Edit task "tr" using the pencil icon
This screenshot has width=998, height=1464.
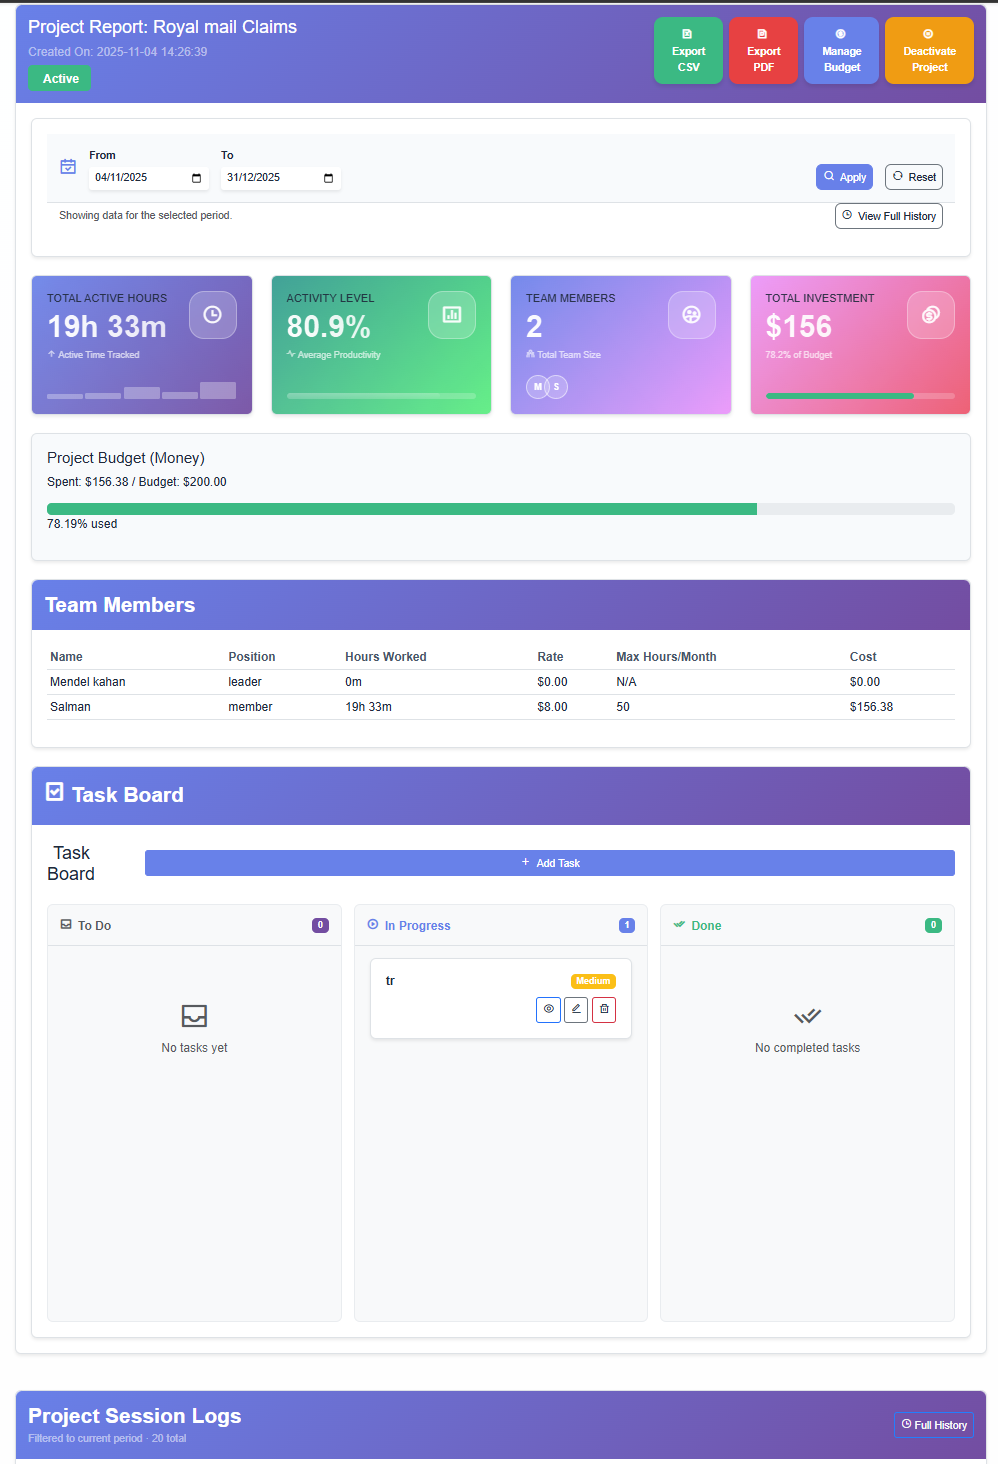tap(576, 1009)
